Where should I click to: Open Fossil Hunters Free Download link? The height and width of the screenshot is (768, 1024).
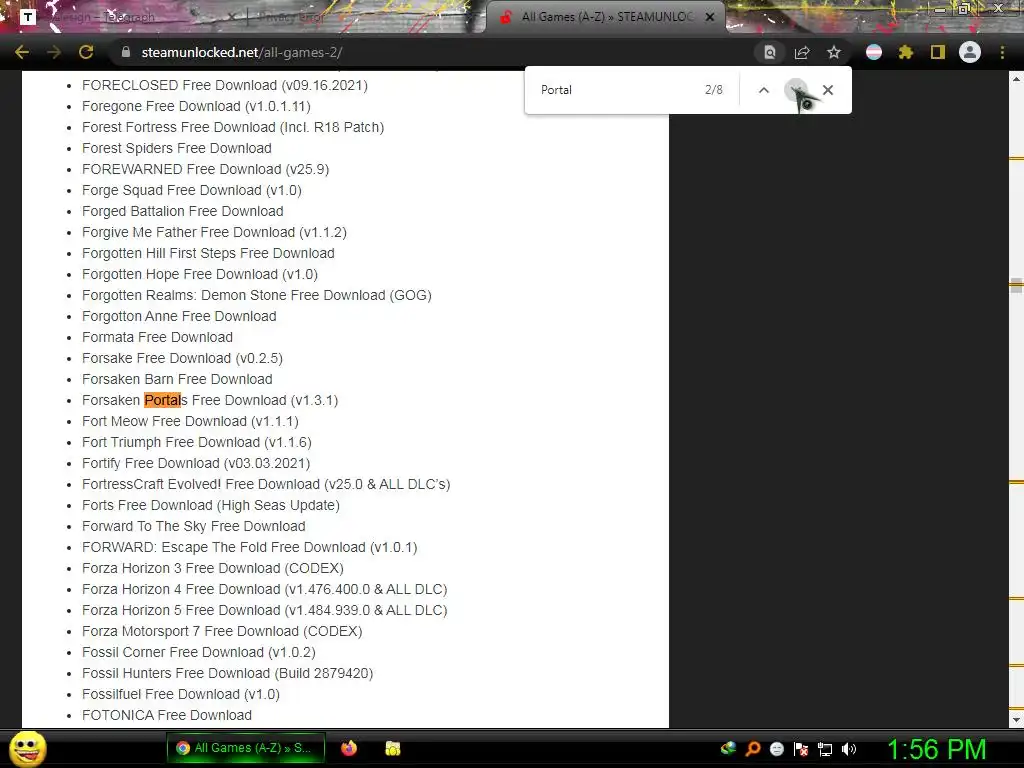coord(228,673)
